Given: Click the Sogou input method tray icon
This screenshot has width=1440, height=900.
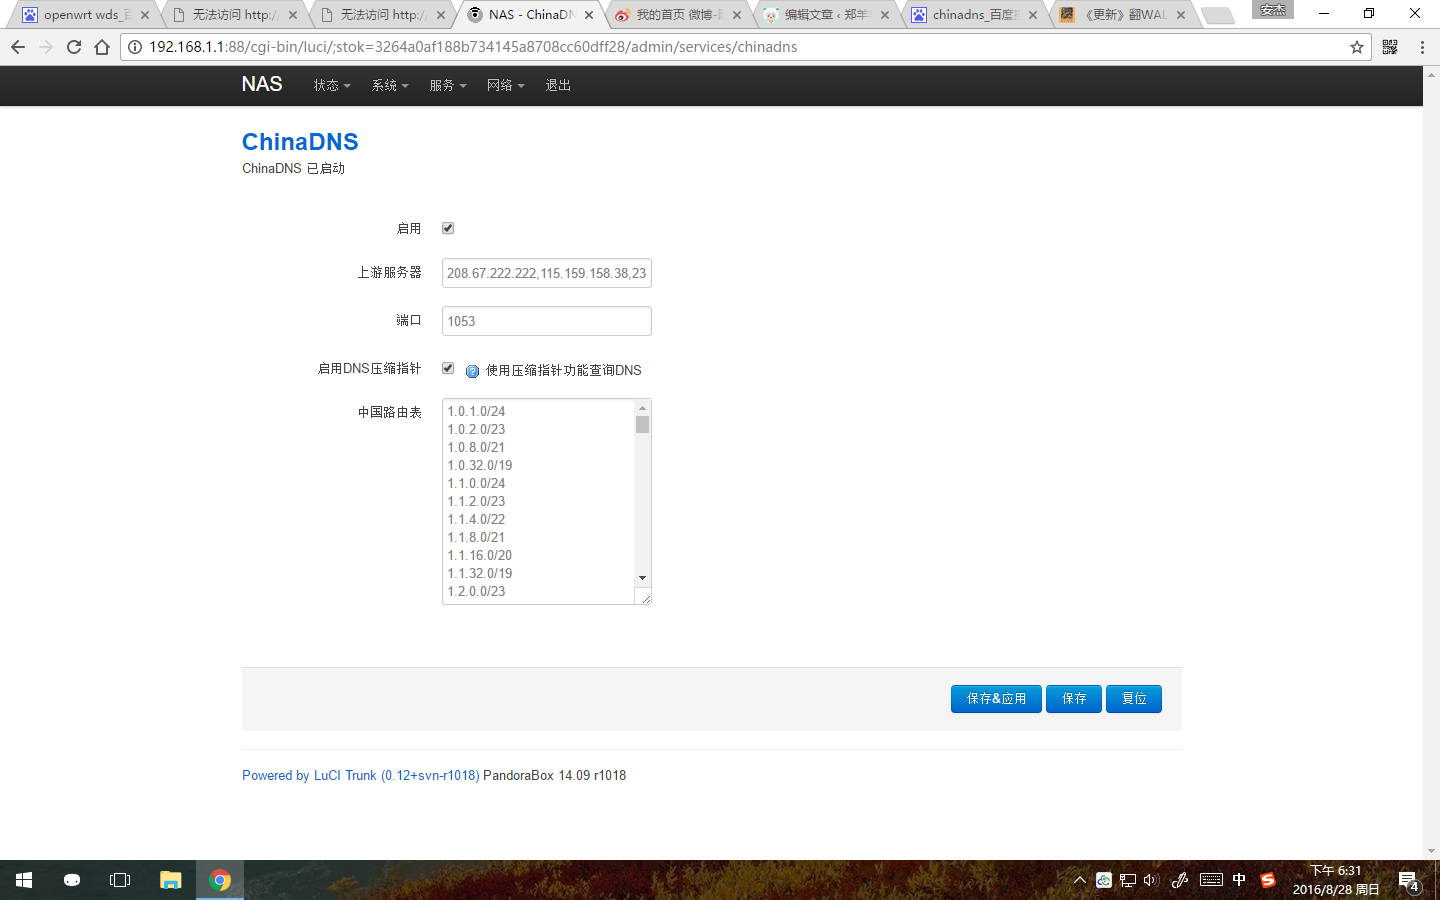Looking at the screenshot, I should click(x=1268, y=880).
